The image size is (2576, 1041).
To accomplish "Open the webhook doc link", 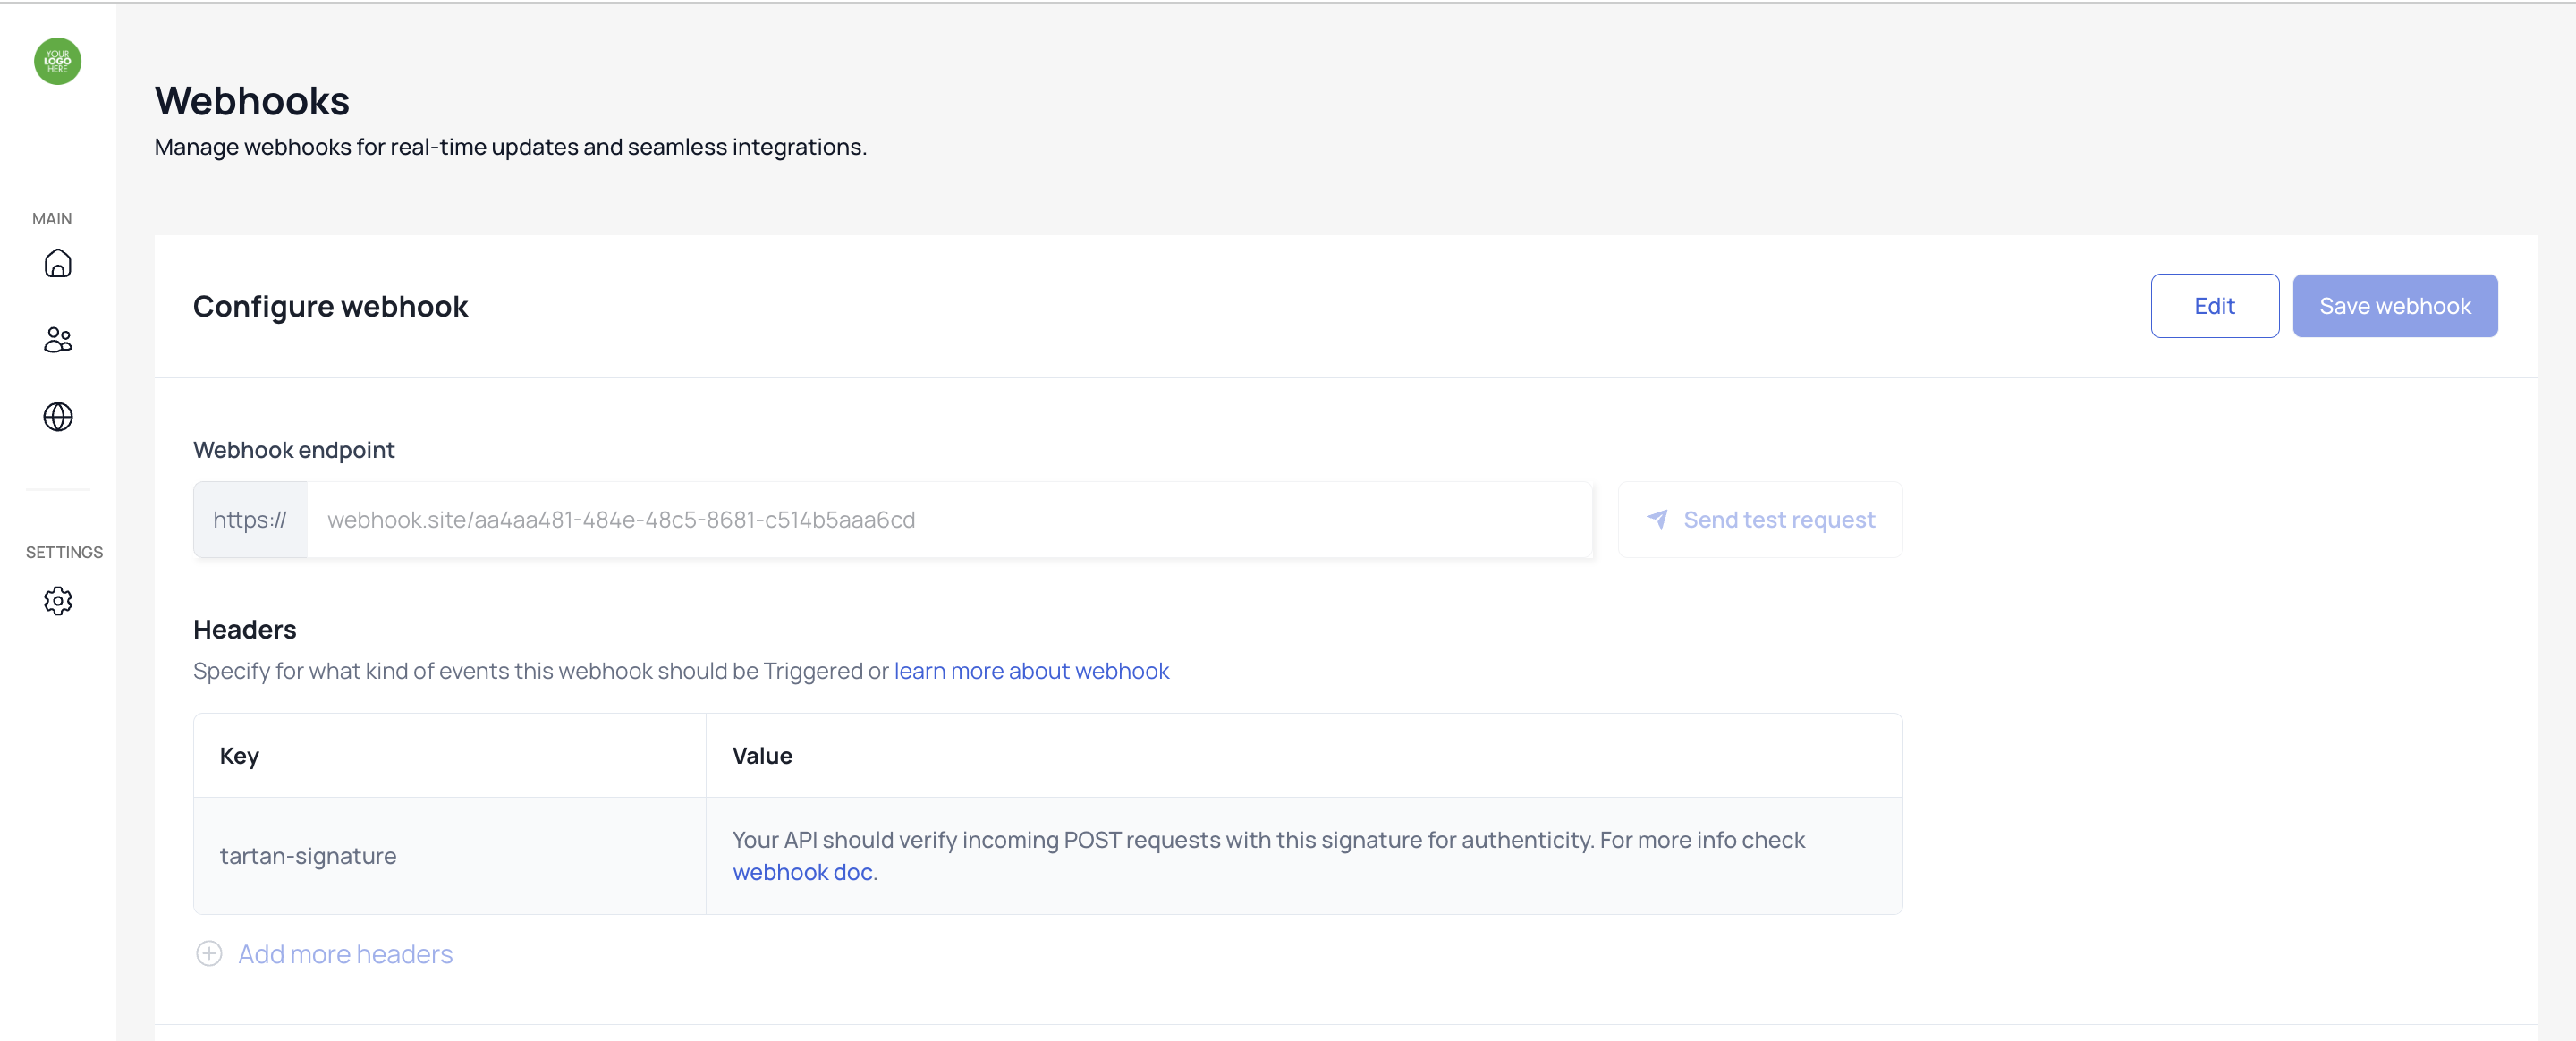I will click(x=802, y=872).
